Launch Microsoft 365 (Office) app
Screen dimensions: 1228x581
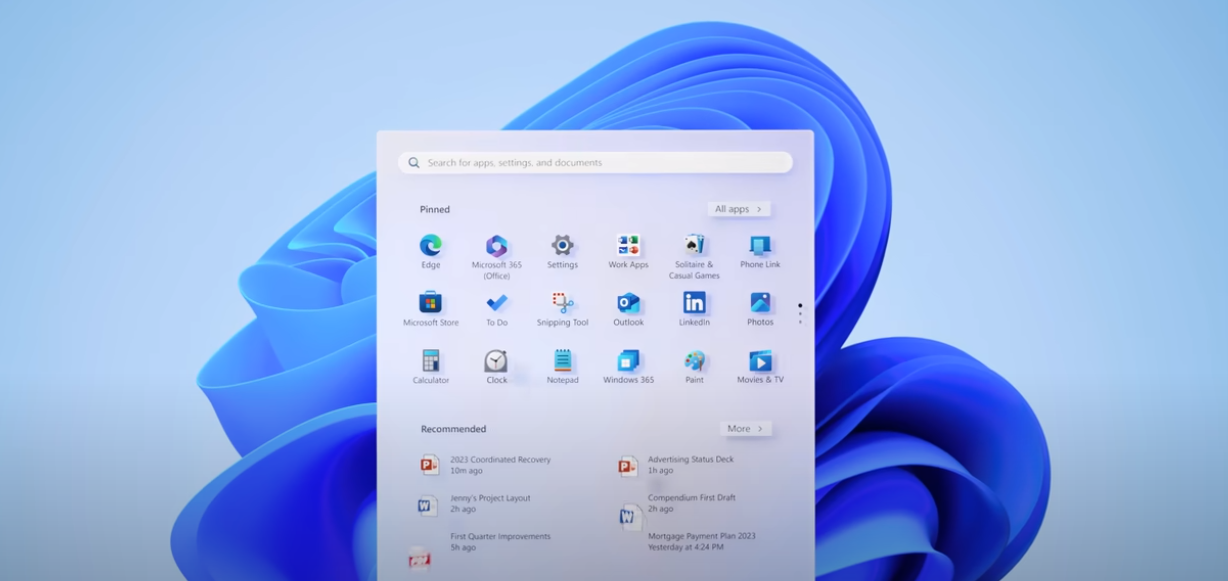(x=496, y=246)
